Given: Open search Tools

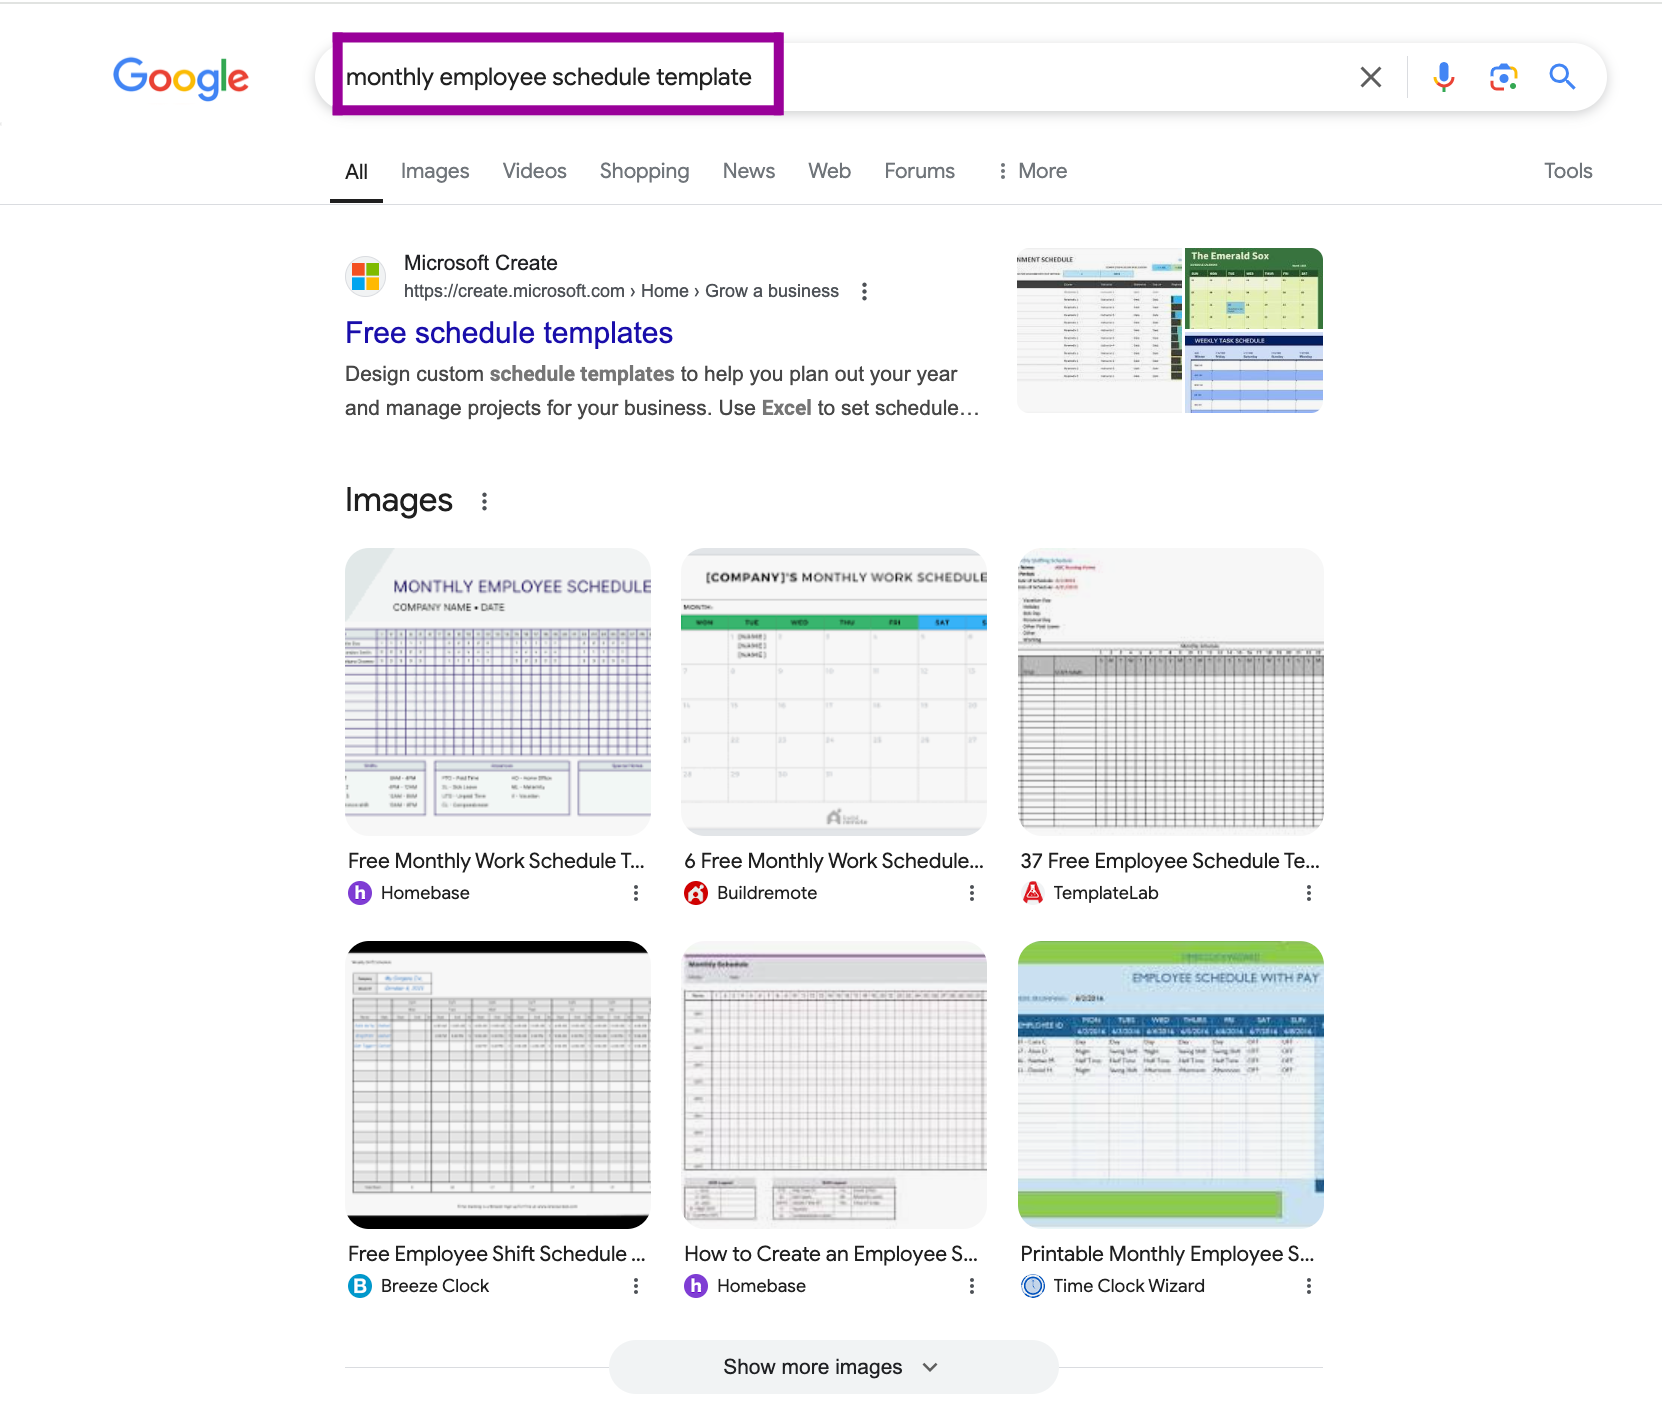Looking at the screenshot, I should (x=1567, y=171).
